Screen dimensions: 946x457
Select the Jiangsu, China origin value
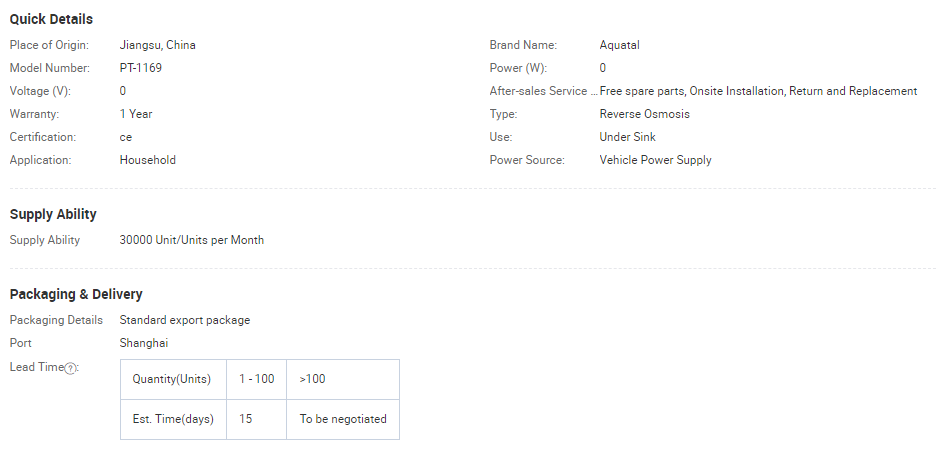click(x=157, y=45)
